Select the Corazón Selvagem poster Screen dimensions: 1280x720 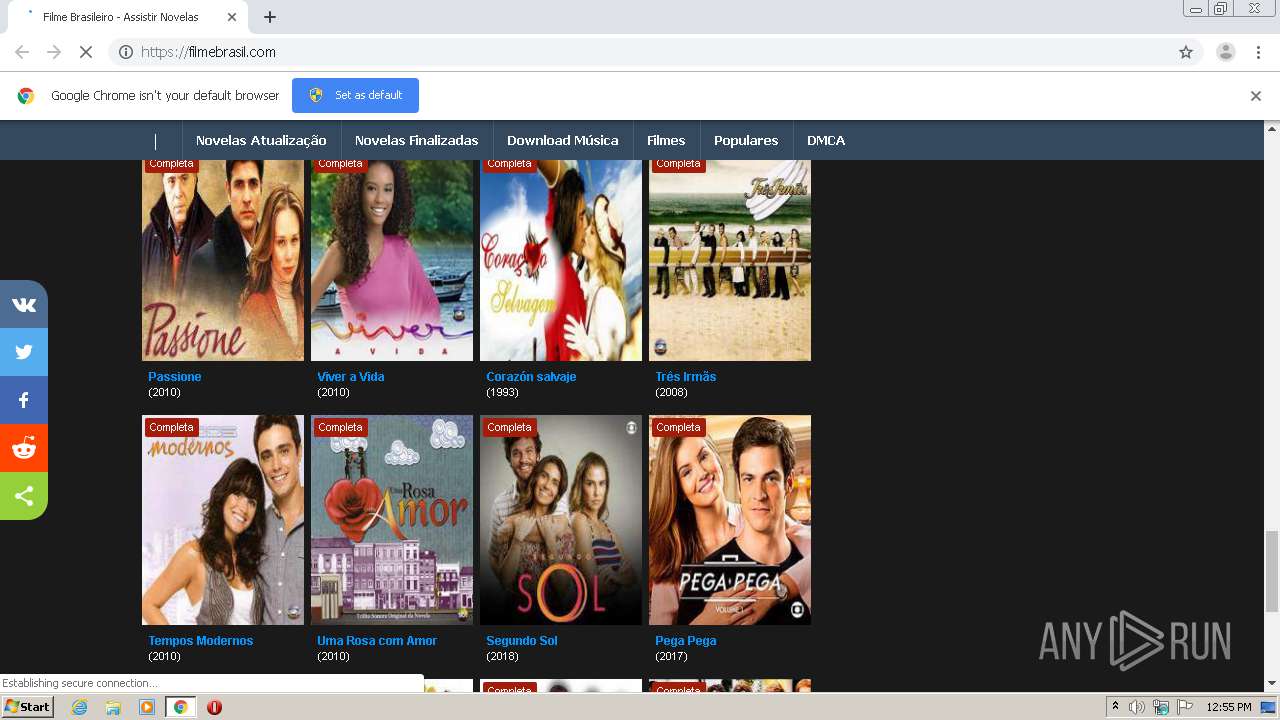561,260
